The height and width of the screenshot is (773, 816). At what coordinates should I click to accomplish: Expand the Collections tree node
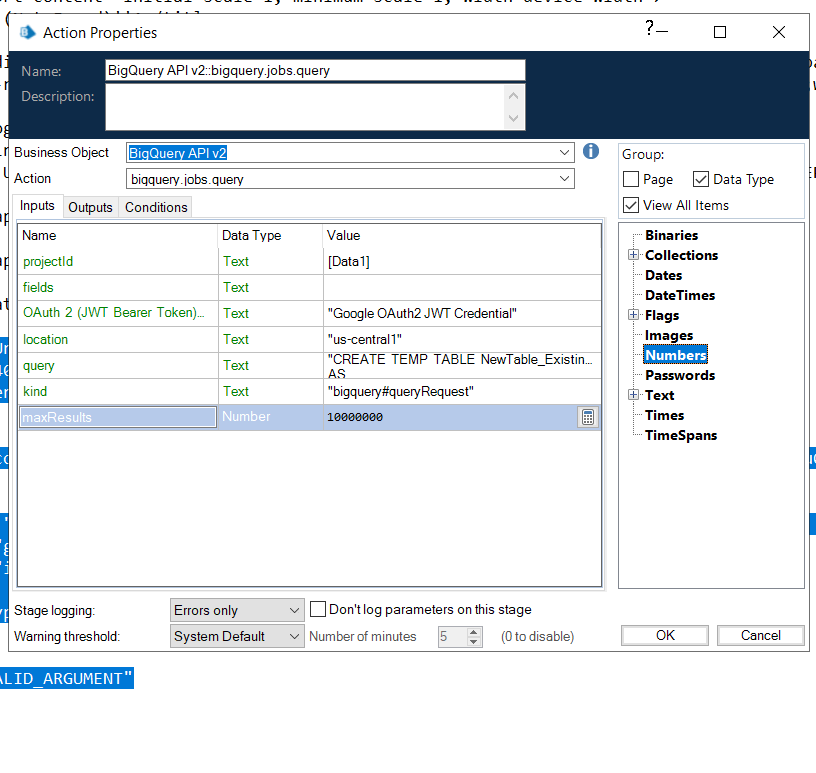pyautogui.click(x=633, y=255)
